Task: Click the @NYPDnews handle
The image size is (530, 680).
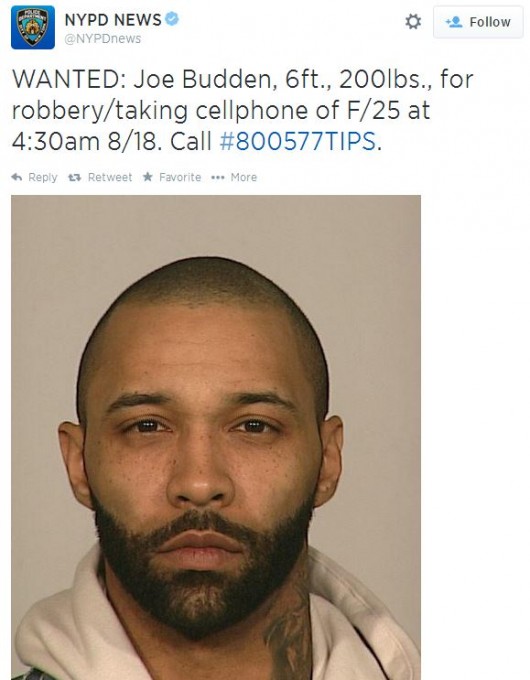Action: point(103,39)
